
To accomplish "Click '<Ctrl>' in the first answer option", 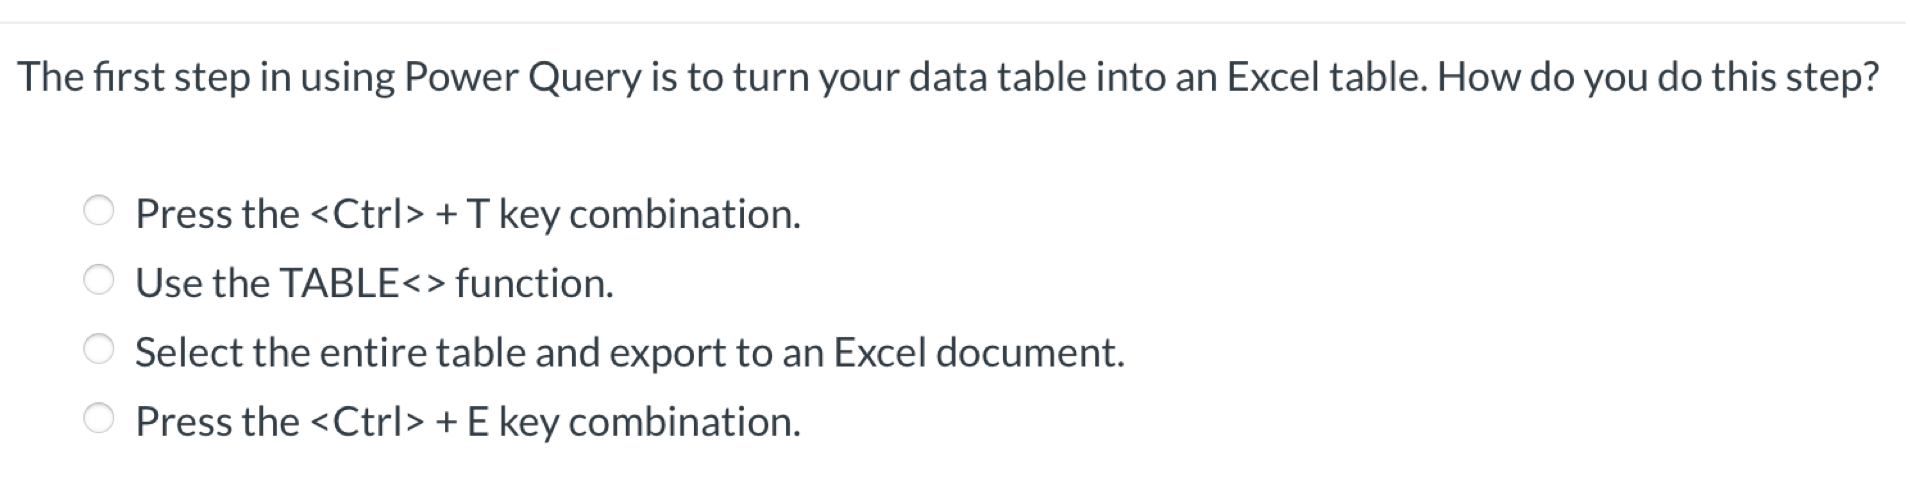I will (369, 214).
